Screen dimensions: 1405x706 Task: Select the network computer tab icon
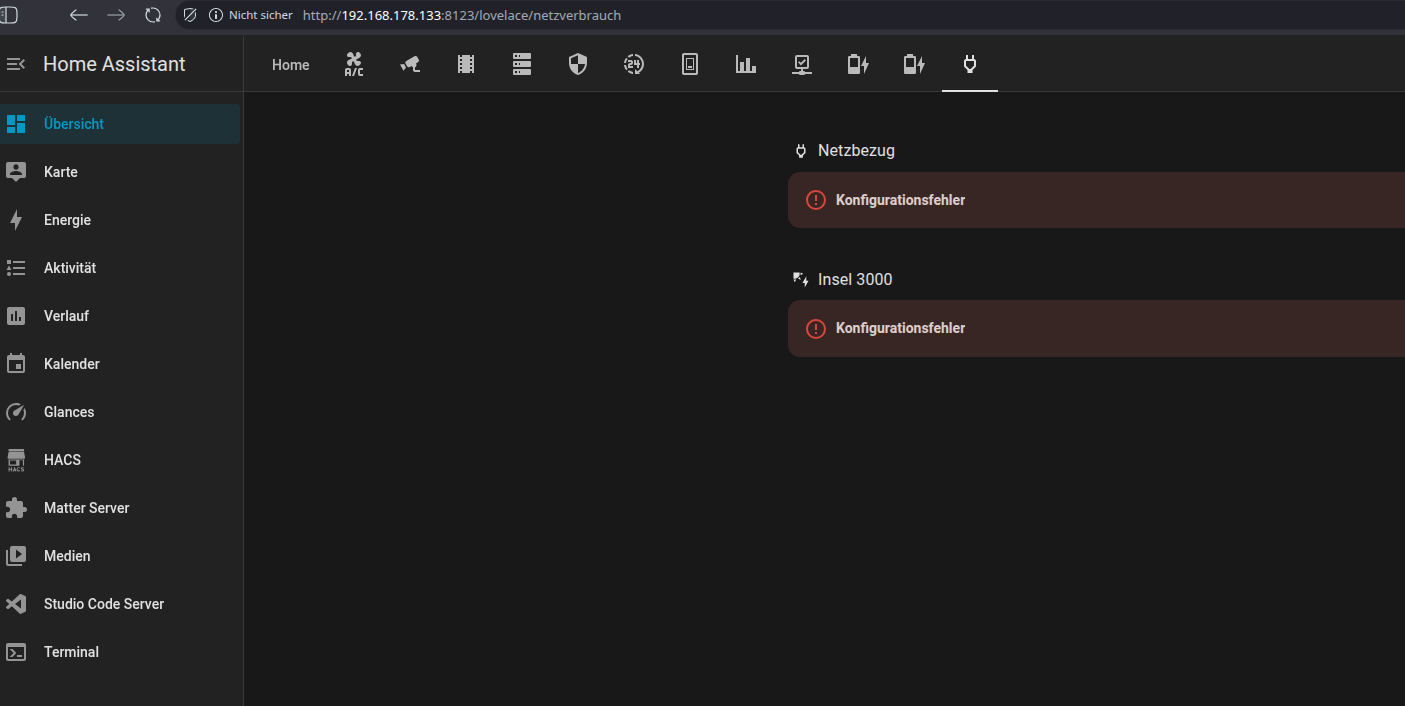click(802, 65)
